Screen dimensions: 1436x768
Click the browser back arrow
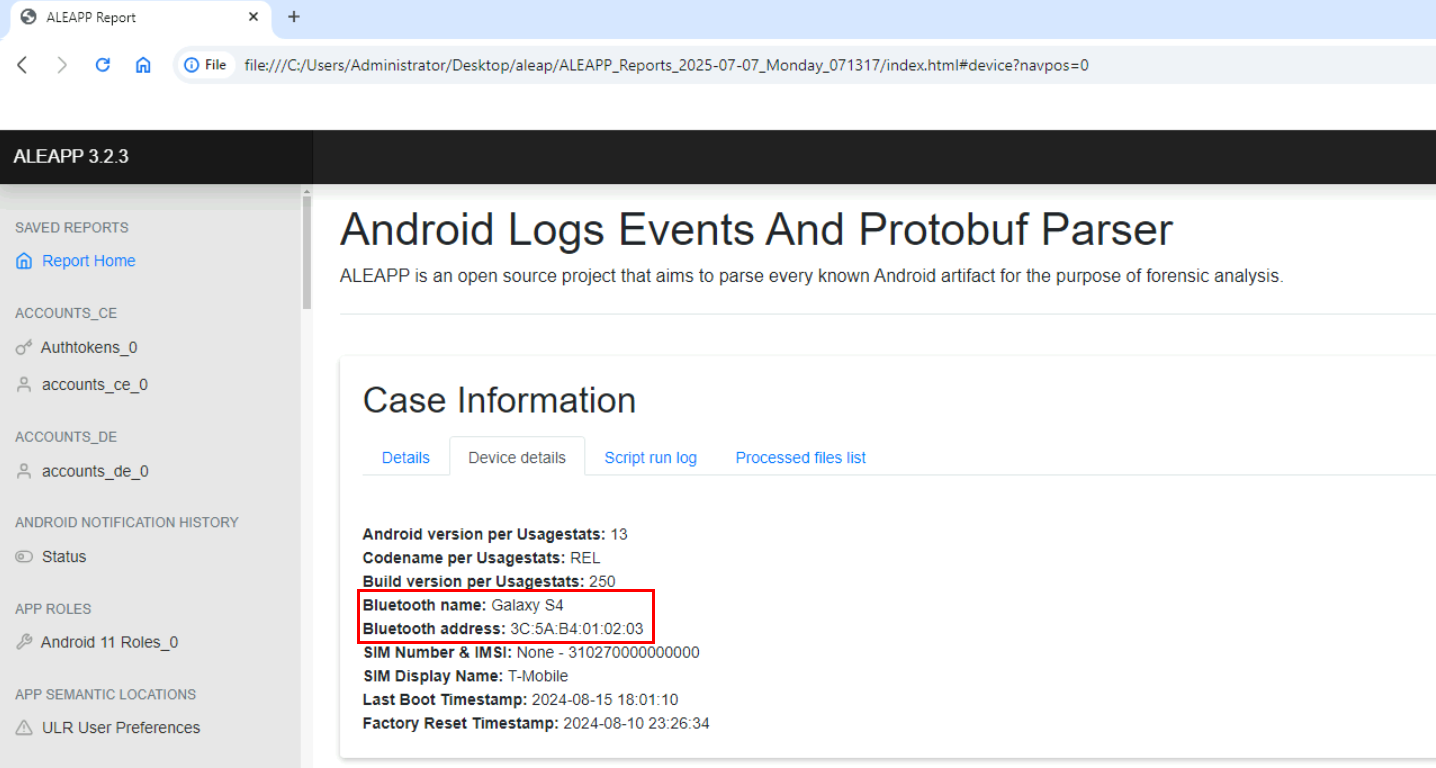pyautogui.click(x=23, y=65)
